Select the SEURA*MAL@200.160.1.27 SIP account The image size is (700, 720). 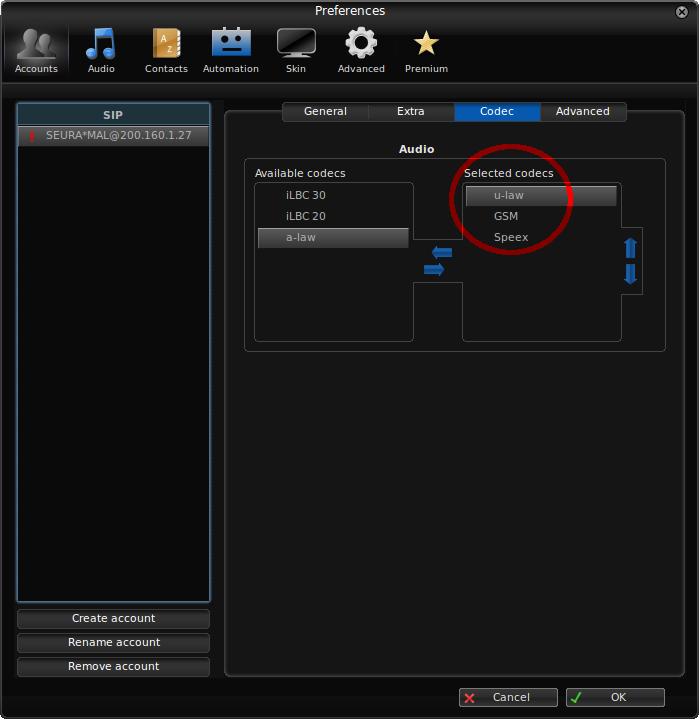[113, 135]
